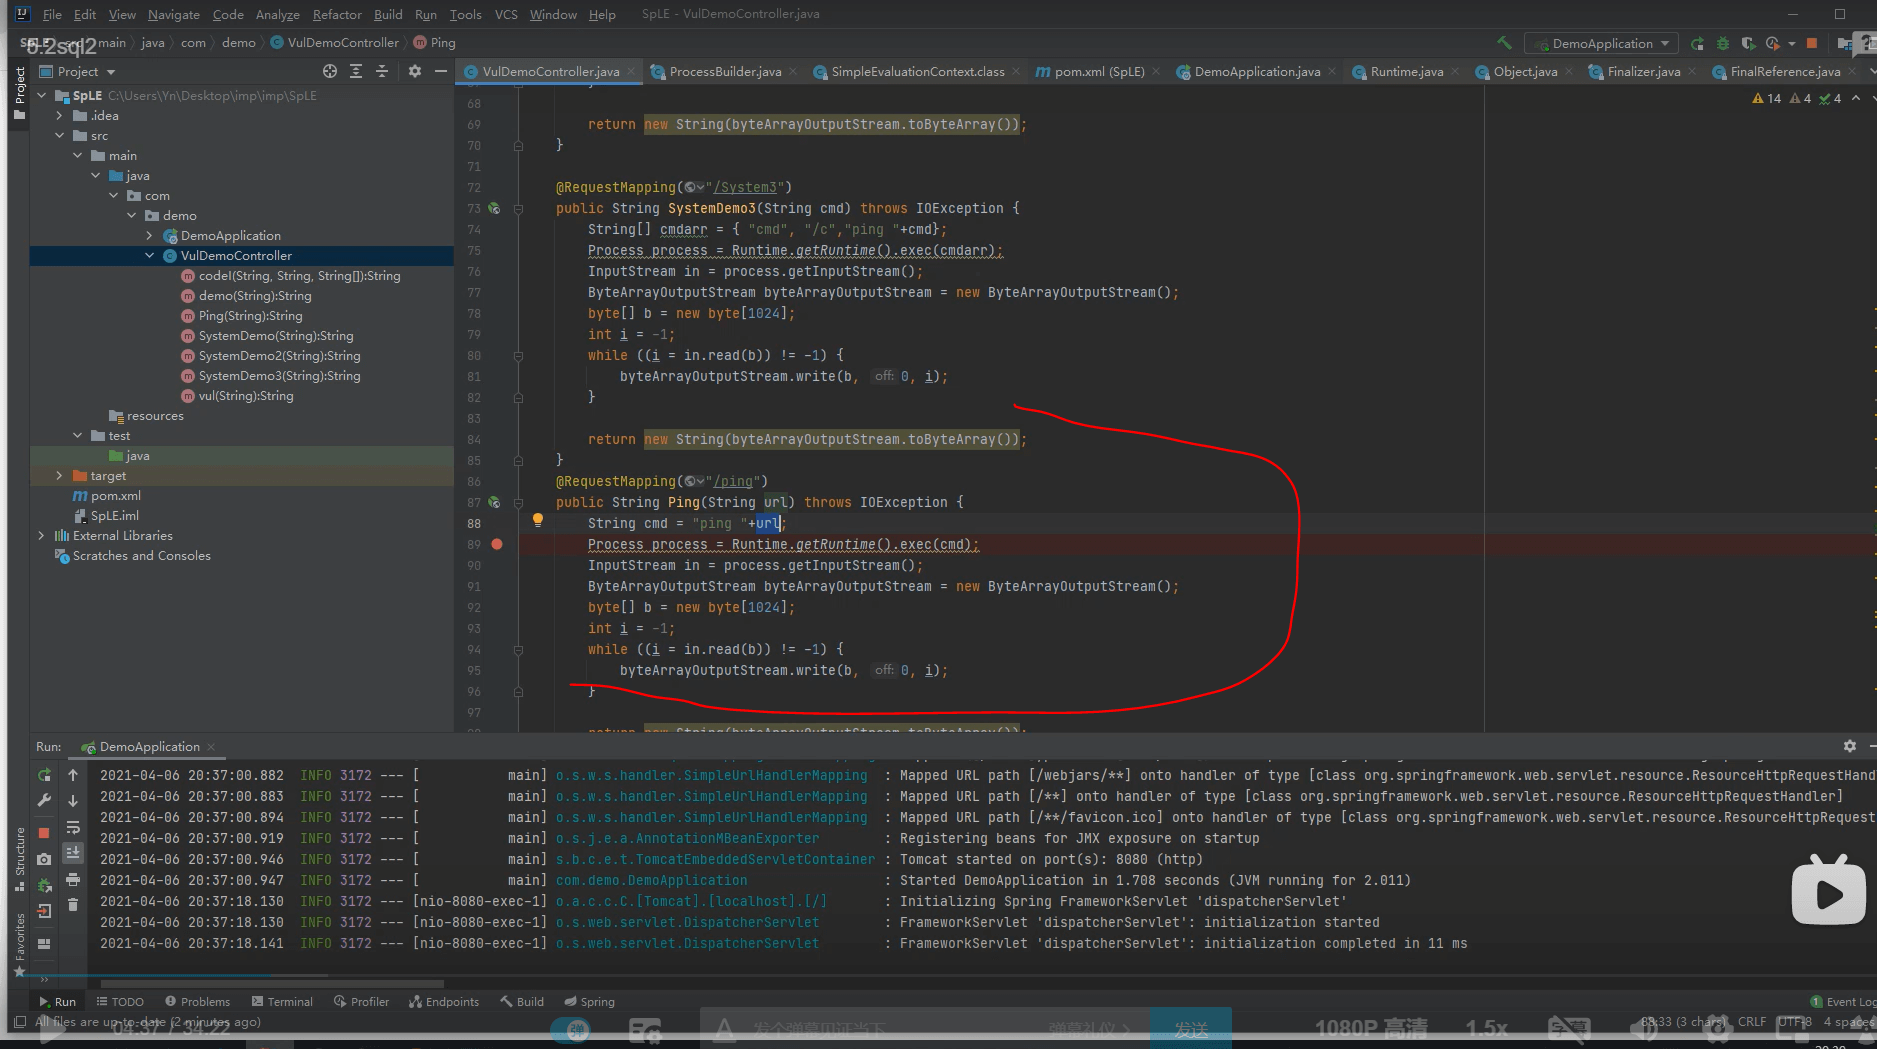Viewport: 1877px width, 1049px height.
Task: Clear console with the trash icon
Action: [73, 905]
